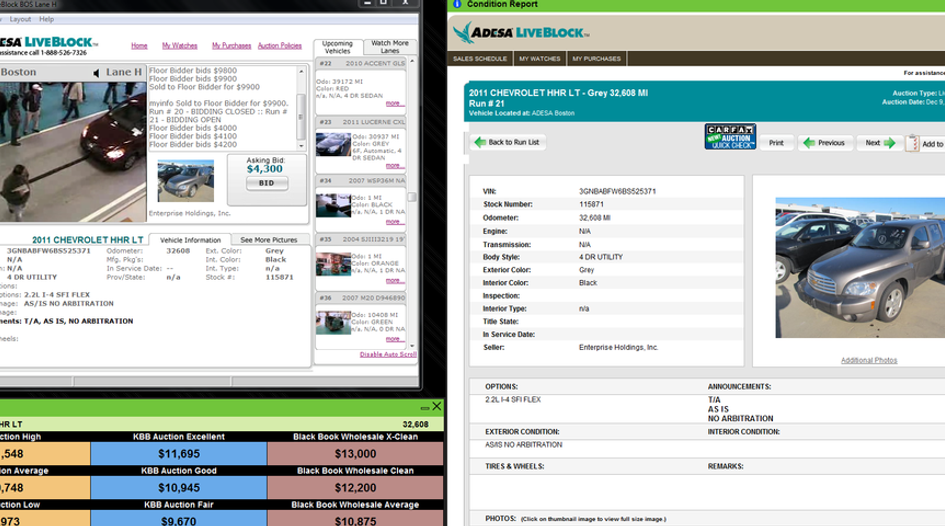Click the Back to Run List arrow button
Screen dimensions: 945x526
507,143
